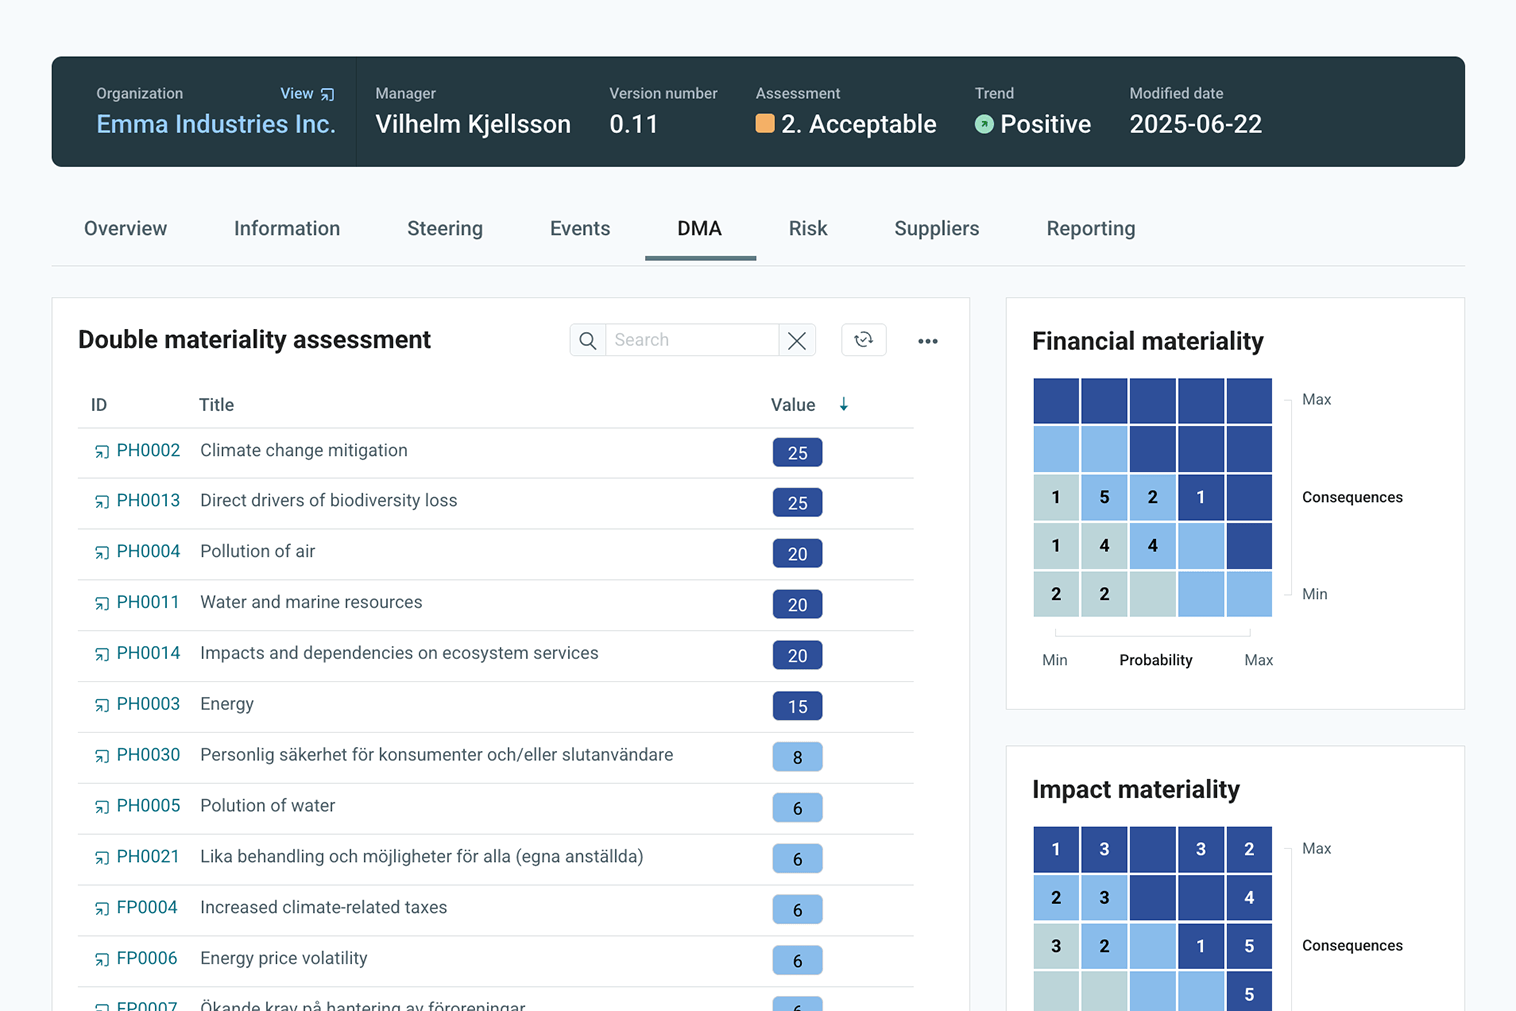Click the refresh icon button
Screen dimensions: 1516x1011
click(864, 341)
